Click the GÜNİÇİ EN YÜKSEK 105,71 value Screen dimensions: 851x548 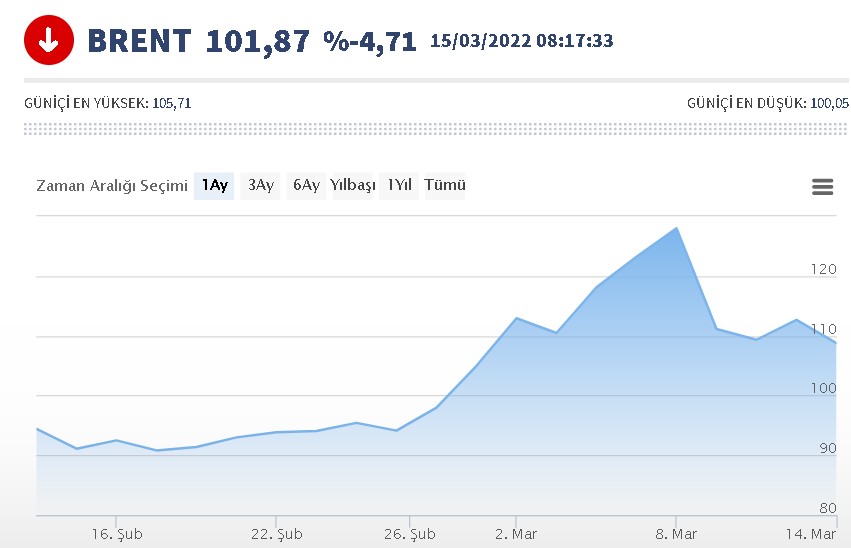point(172,103)
